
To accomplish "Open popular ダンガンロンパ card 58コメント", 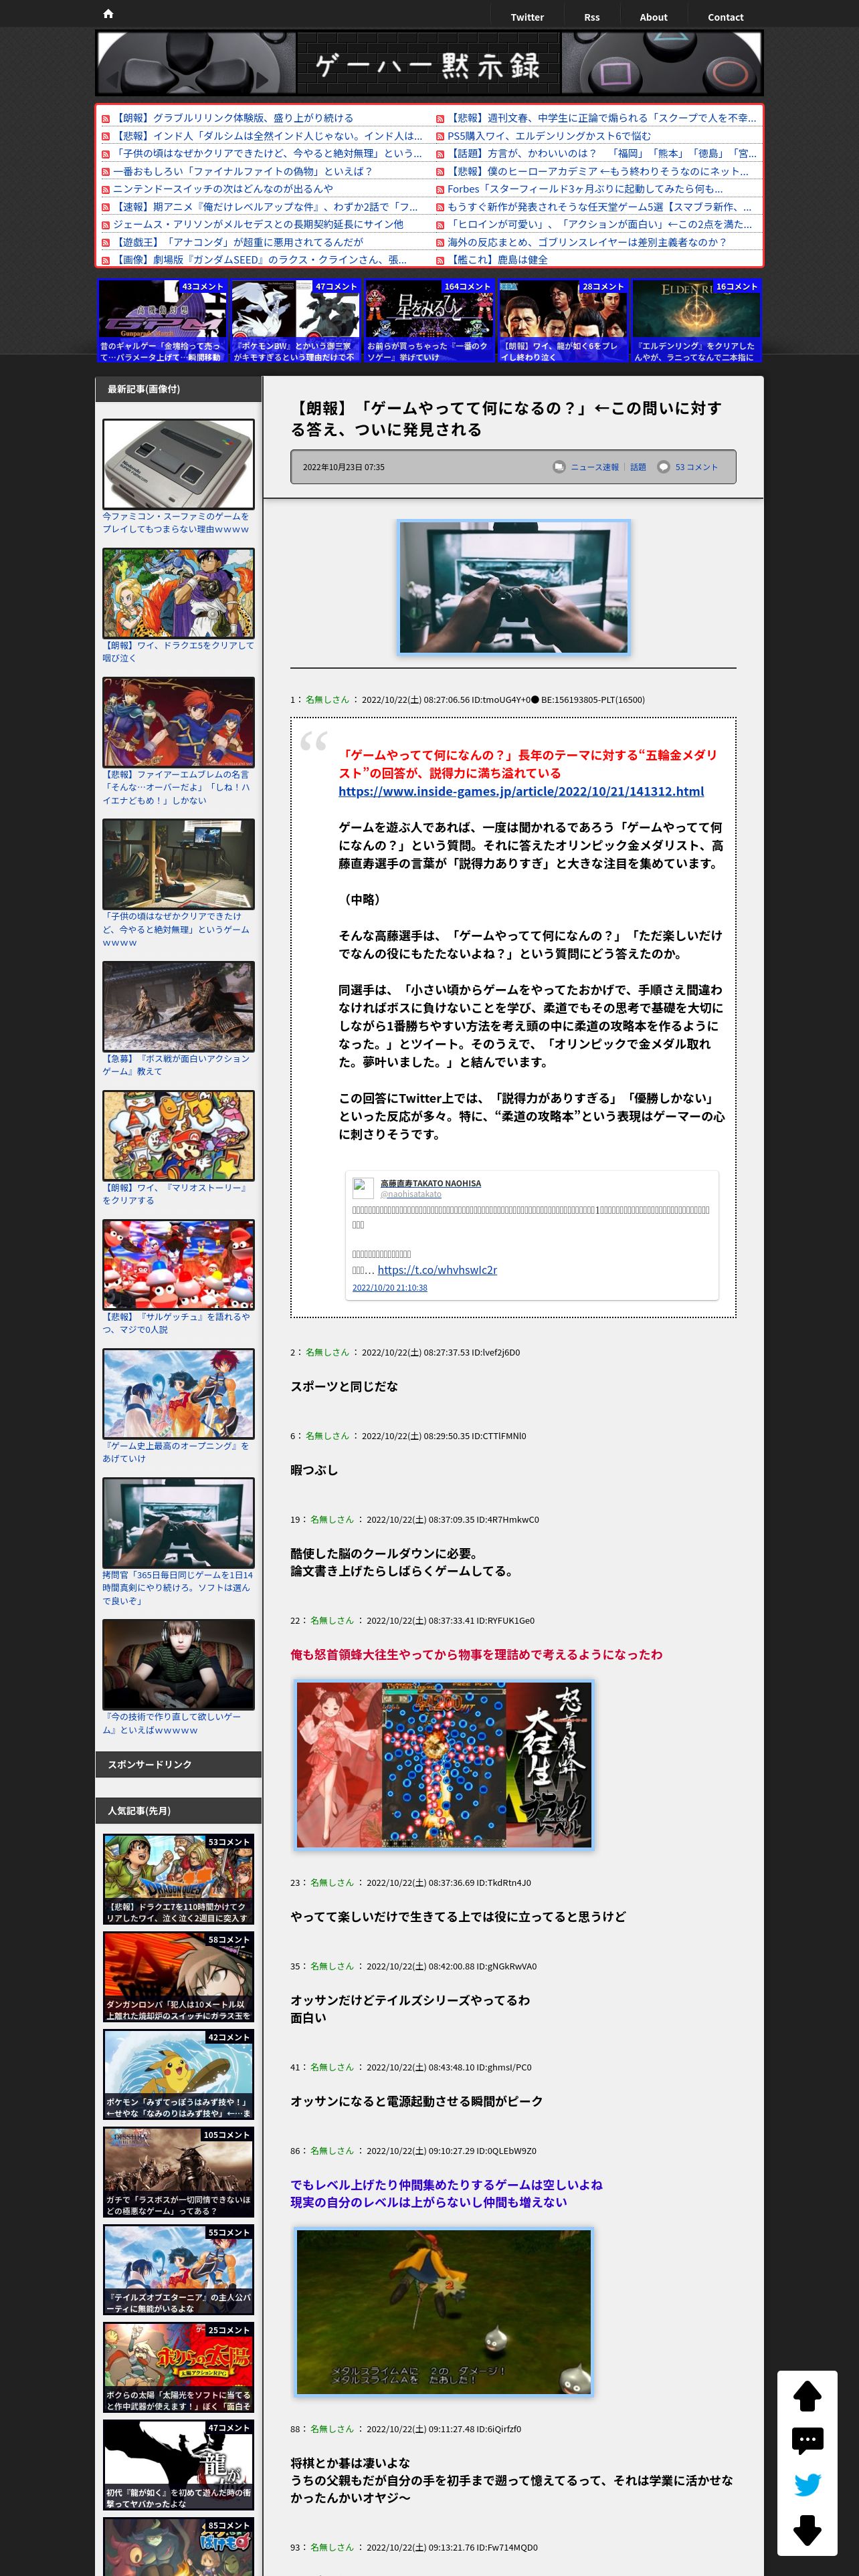I will 178,1977.
